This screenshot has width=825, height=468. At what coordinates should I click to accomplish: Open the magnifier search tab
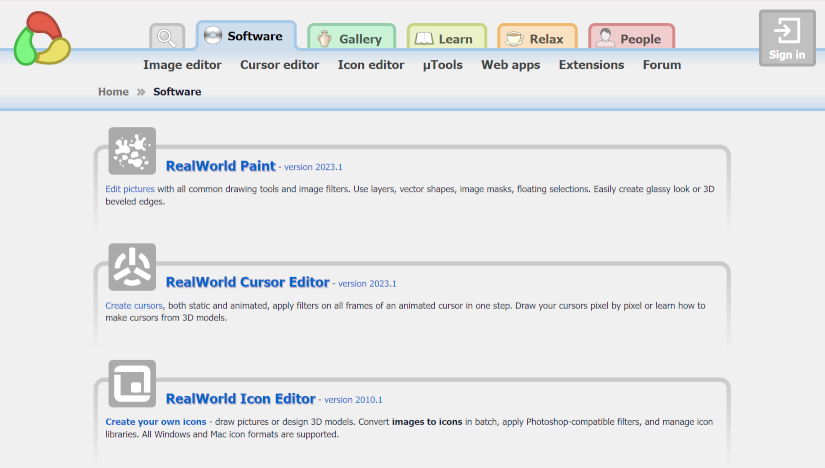[167, 38]
